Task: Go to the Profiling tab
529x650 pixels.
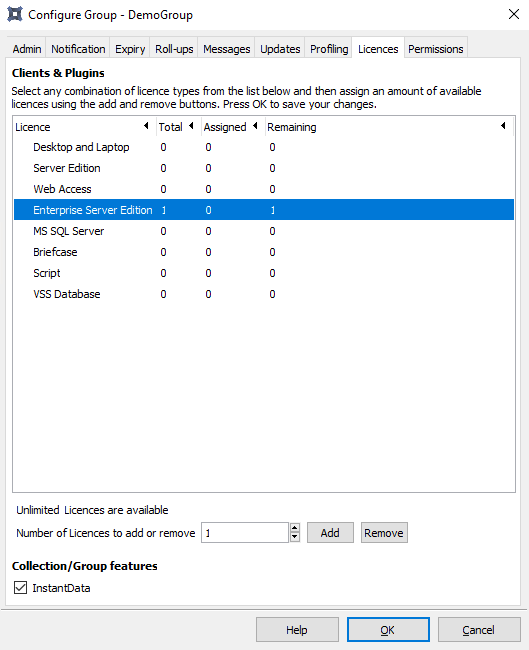Action: (x=329, y=49)
